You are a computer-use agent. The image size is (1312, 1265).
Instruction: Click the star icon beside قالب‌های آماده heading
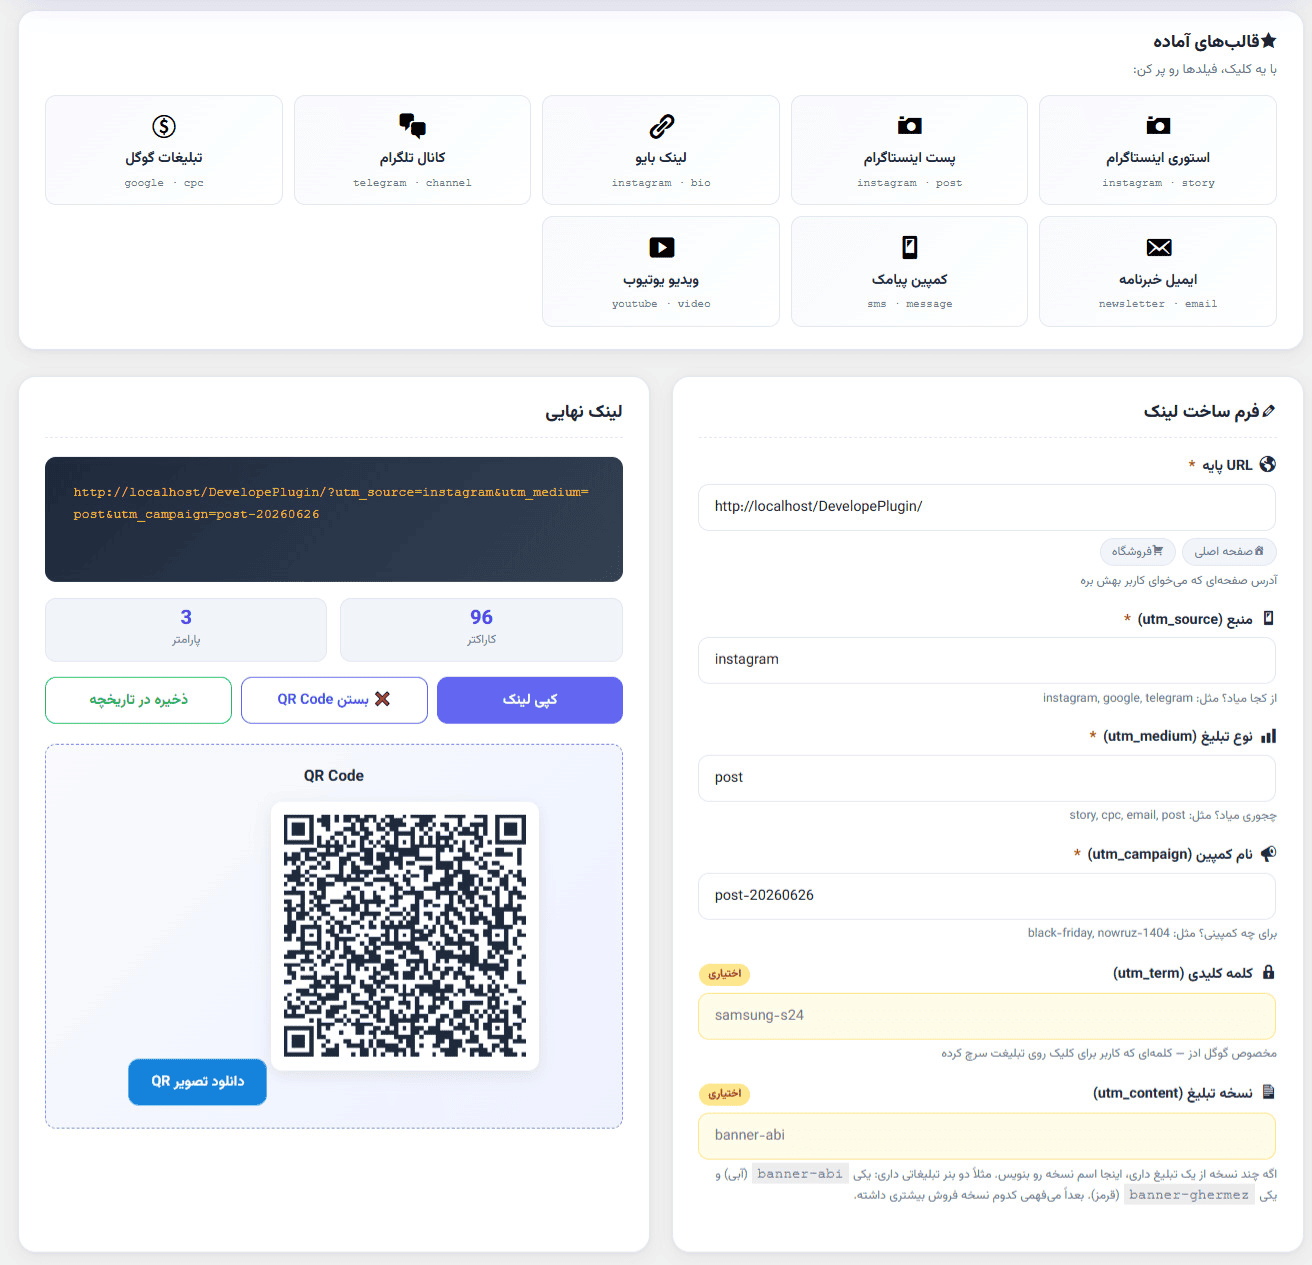(1269, 41)
